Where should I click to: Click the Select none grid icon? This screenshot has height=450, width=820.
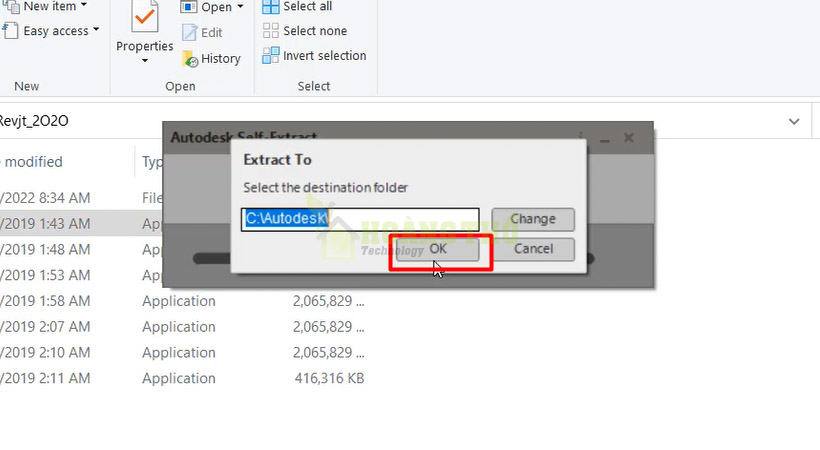(270, 31)
